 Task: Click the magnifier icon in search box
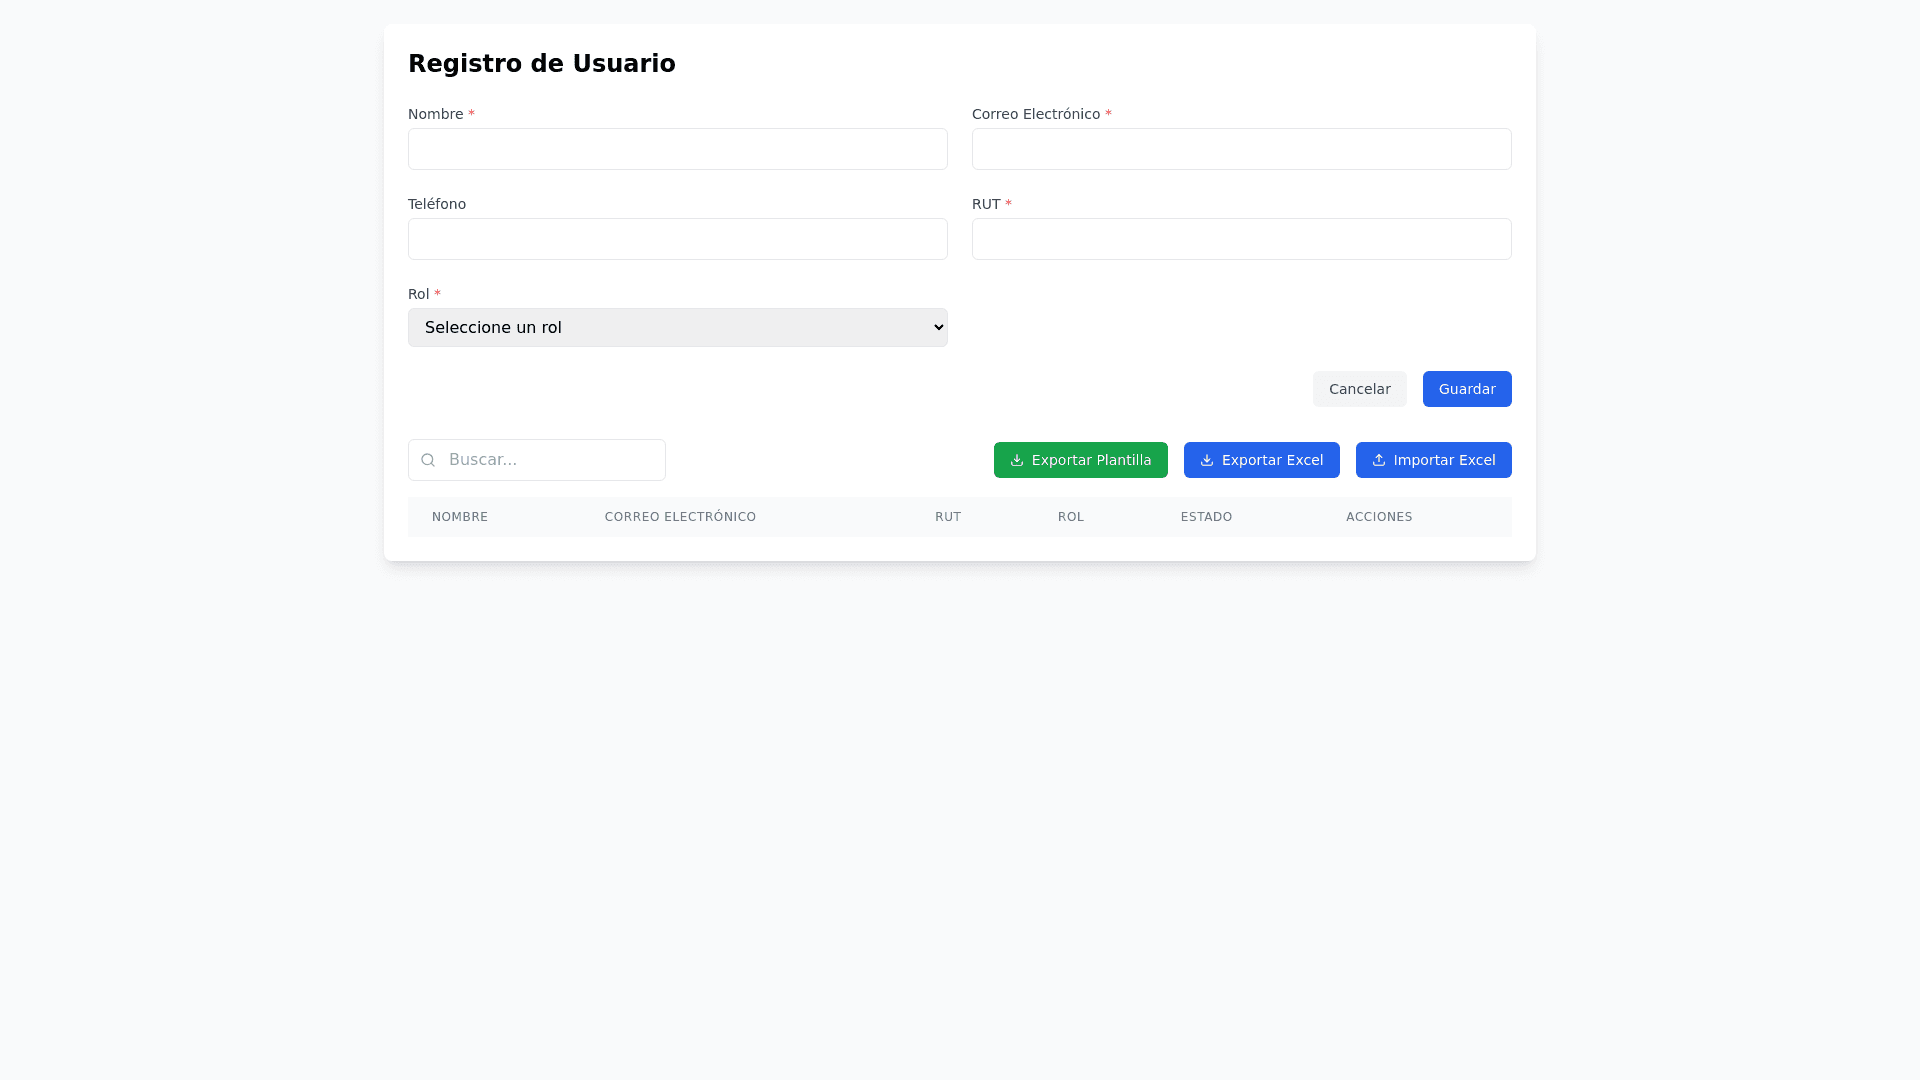[428, 460]
